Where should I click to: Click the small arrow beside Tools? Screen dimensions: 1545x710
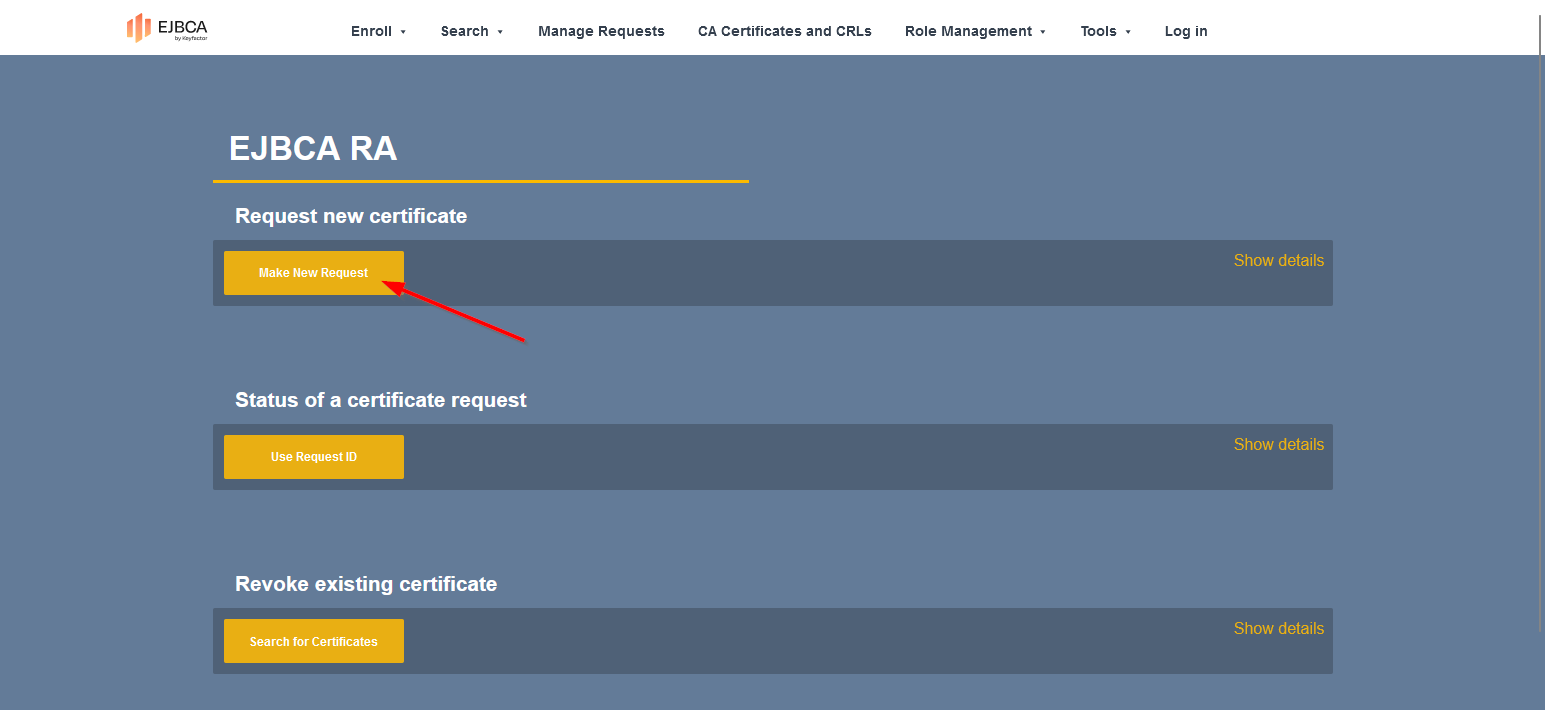coord(1128,32)
